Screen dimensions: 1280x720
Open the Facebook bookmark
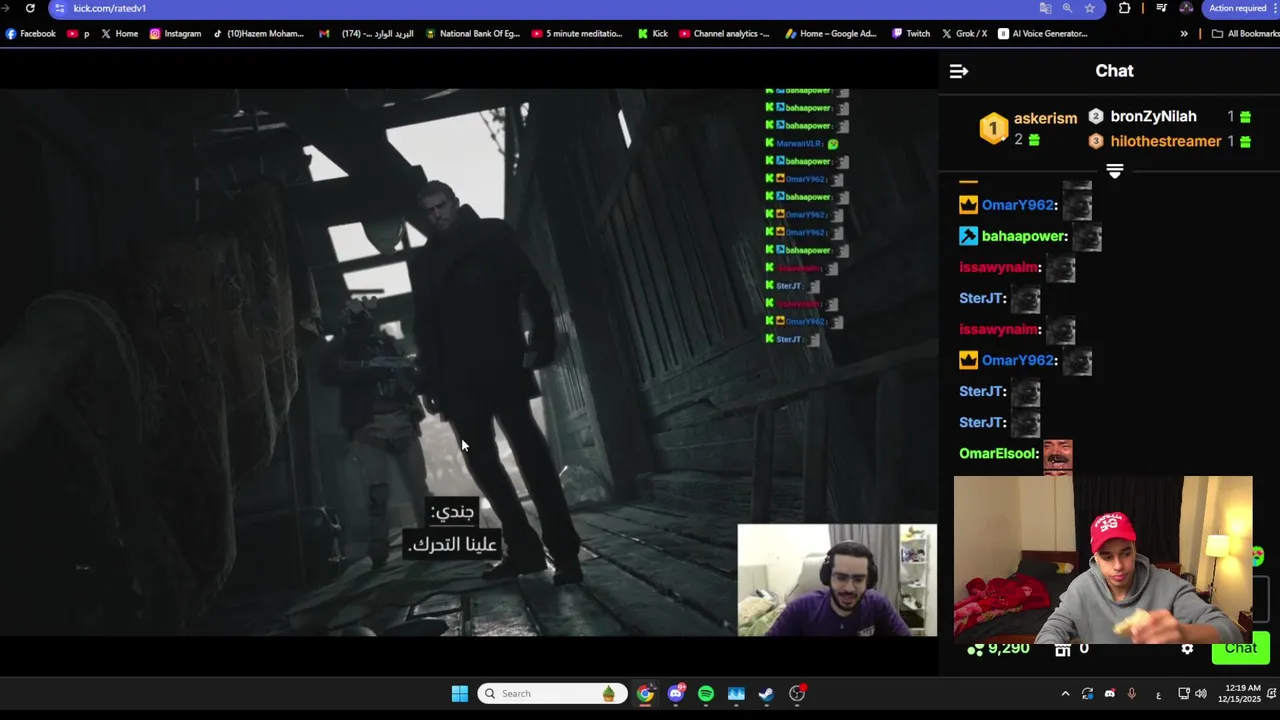click(31, 33)
